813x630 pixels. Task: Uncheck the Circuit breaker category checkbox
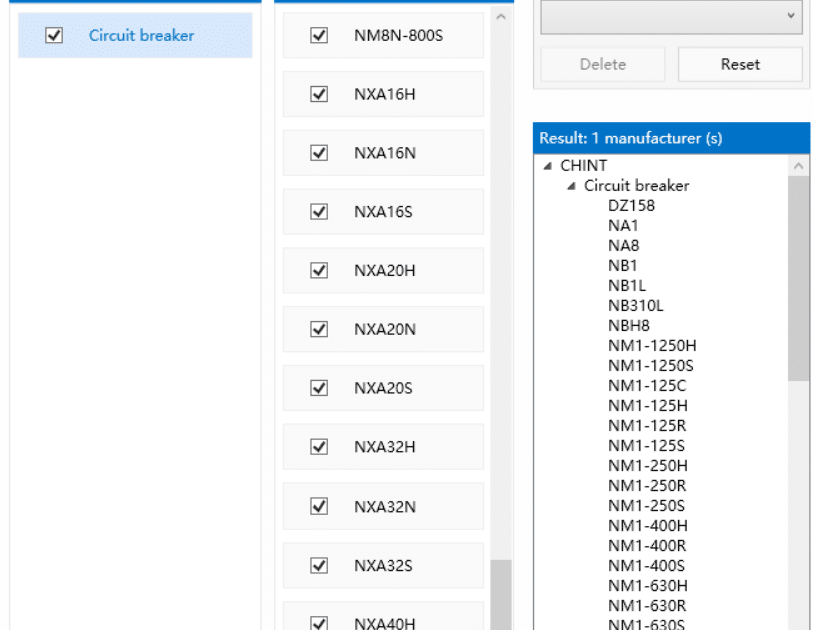coord(54,35)
